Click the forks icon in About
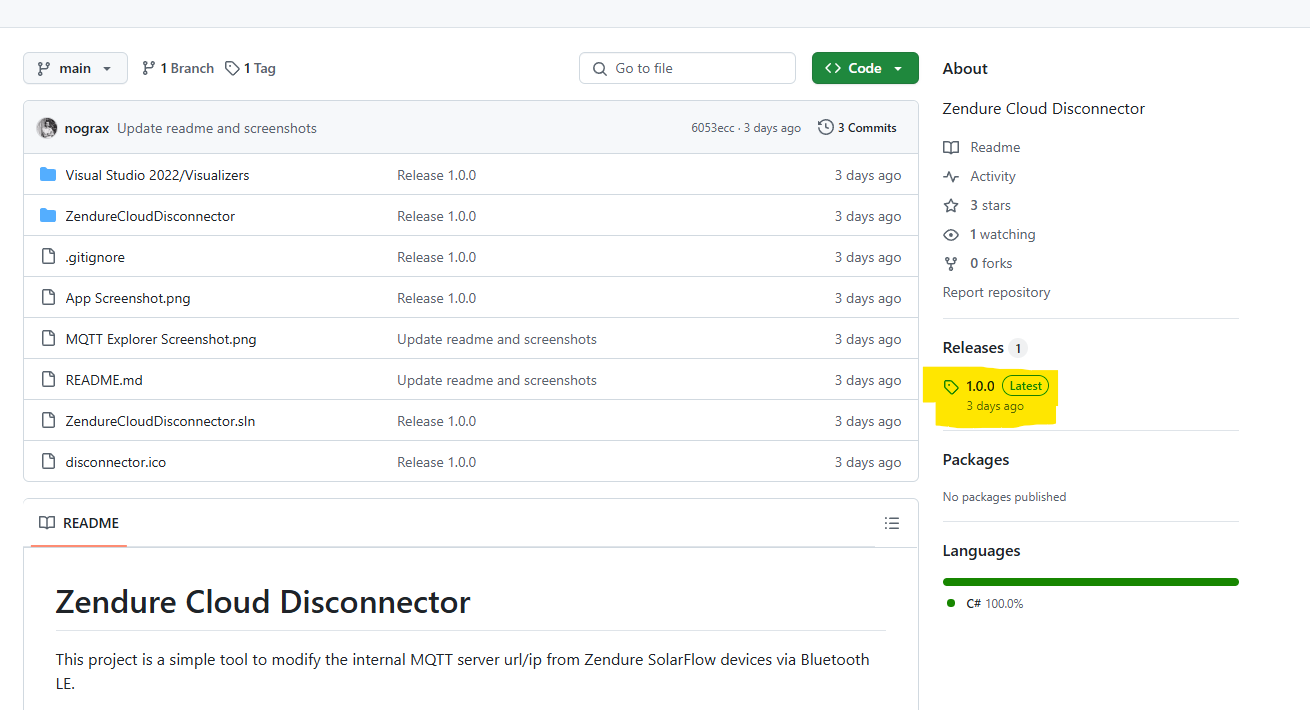This screenshot has height=710, width=1310. [x=951, y=263]
